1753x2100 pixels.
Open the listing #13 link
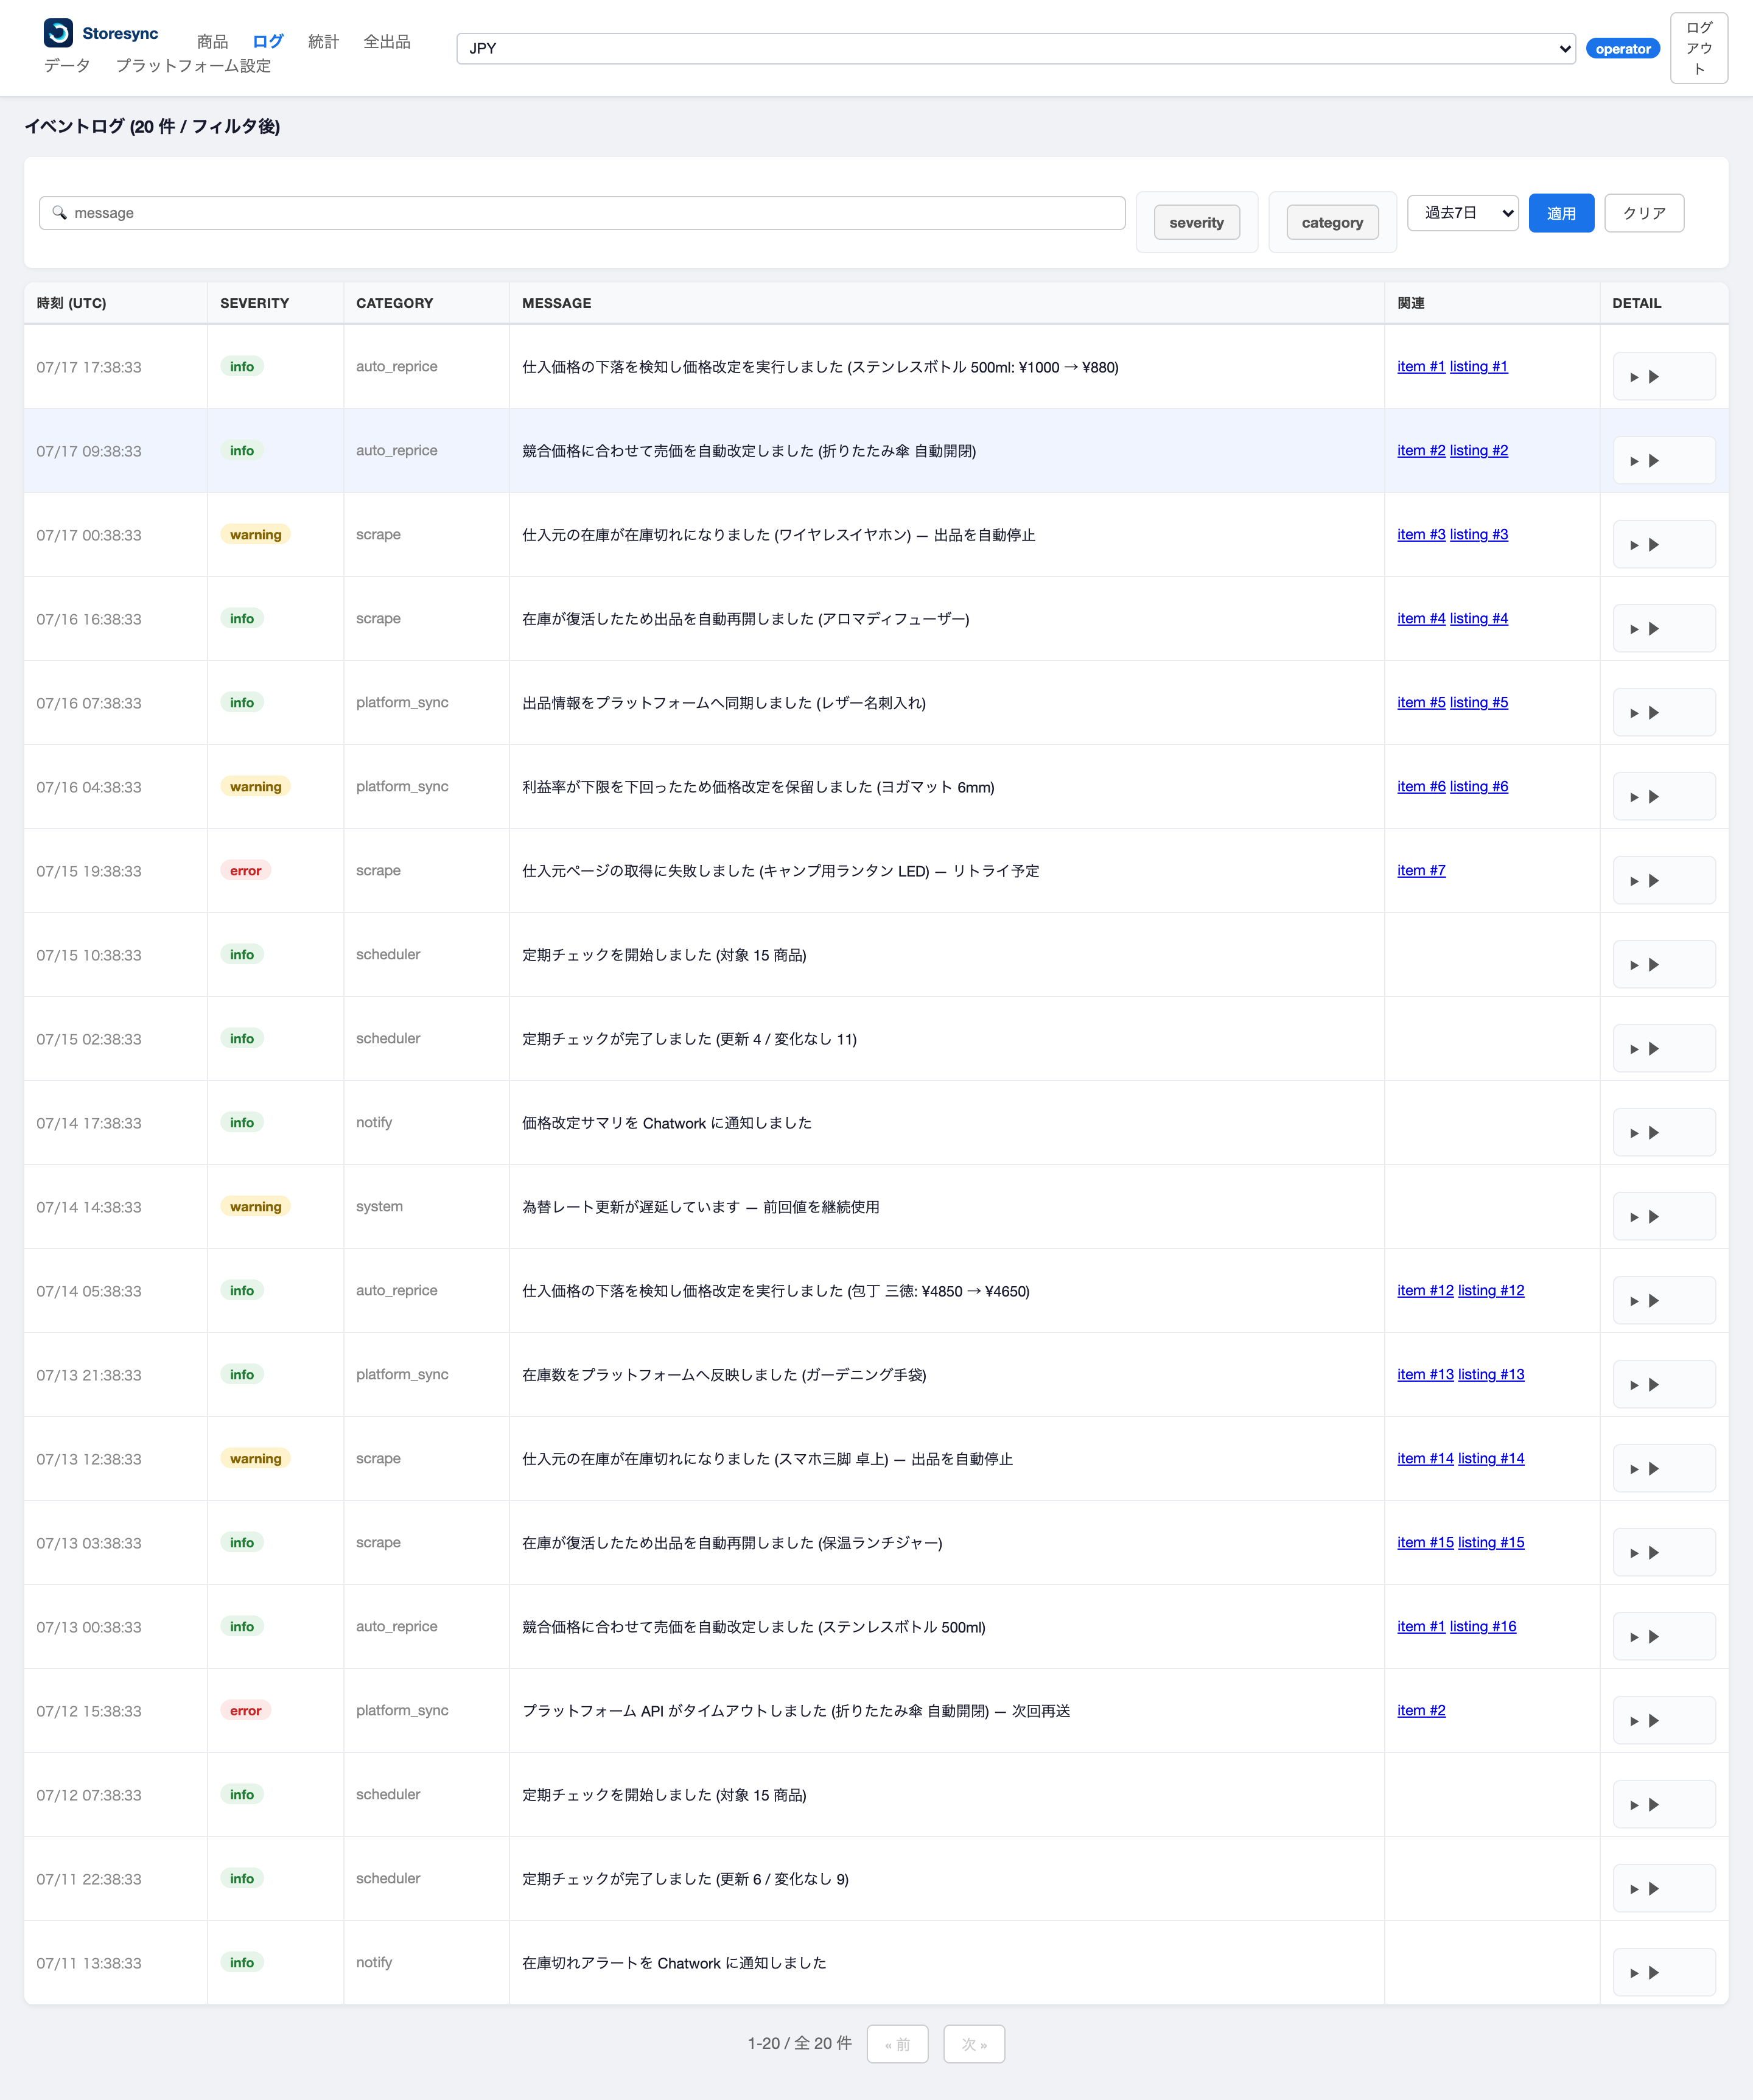1491,1374
